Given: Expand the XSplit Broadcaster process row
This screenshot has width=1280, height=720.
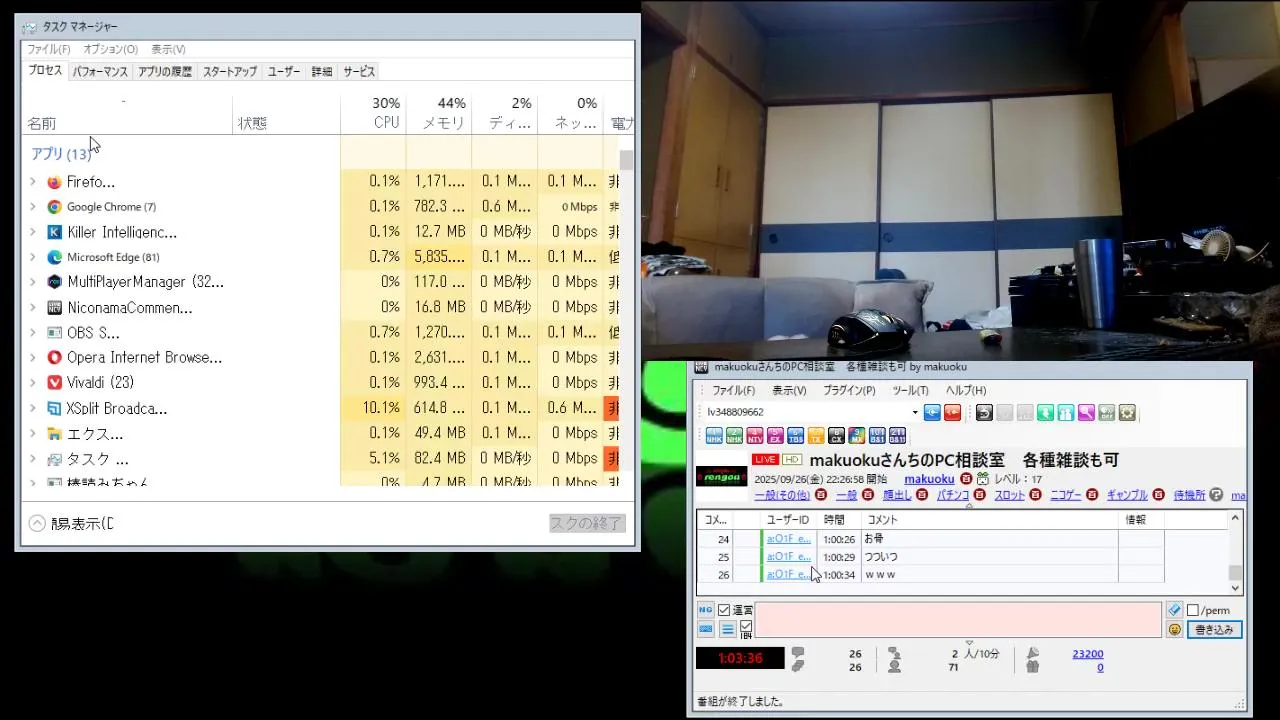Looking at the screenshot, I should coord(33,408).
